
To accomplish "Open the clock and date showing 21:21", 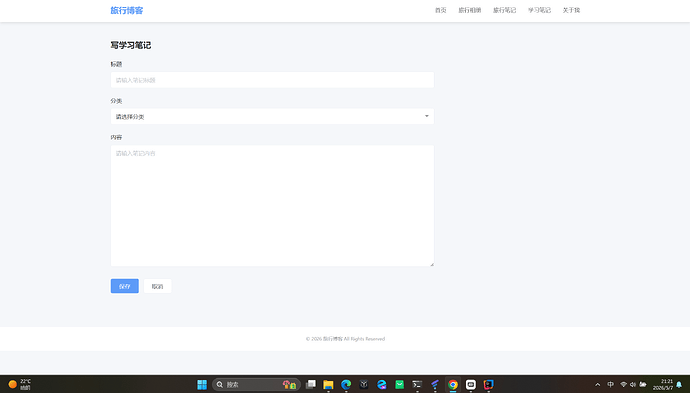I will [663, 384].
